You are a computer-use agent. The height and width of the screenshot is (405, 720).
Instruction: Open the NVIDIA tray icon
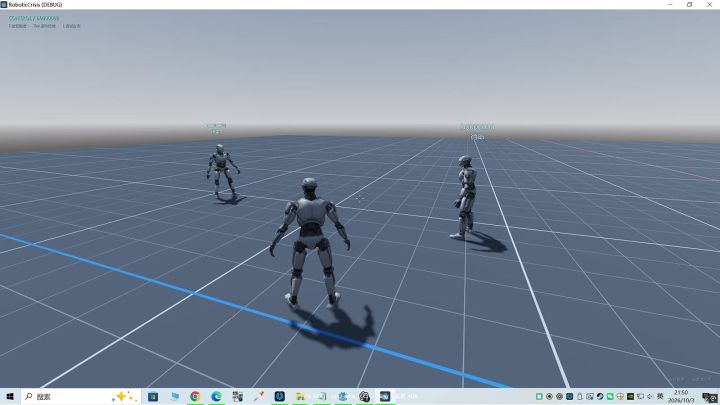tap(630, 396)
